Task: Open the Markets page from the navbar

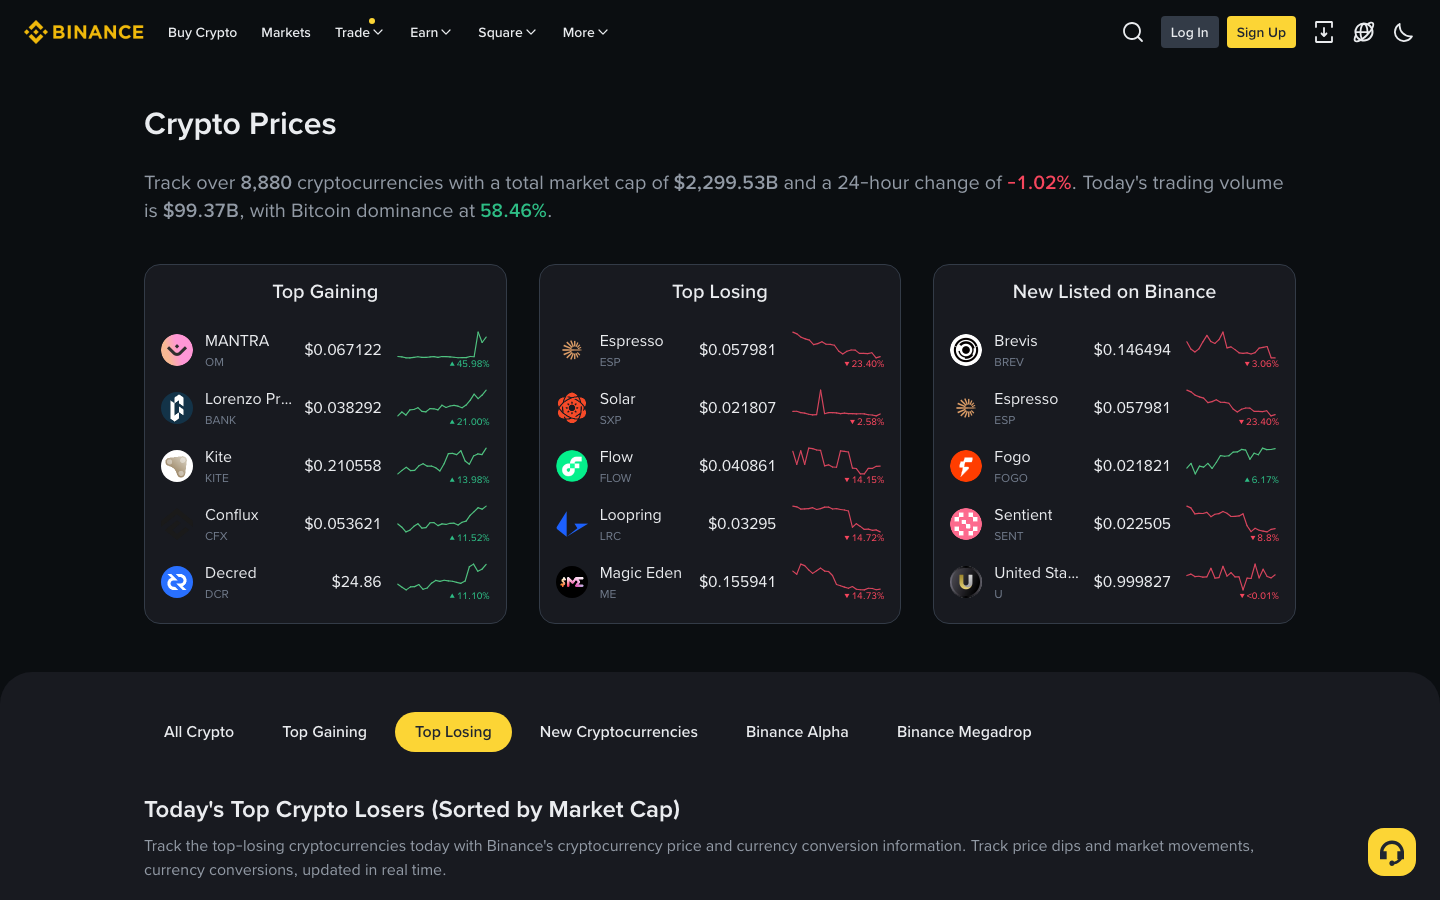Action: (x=286, y=32)
